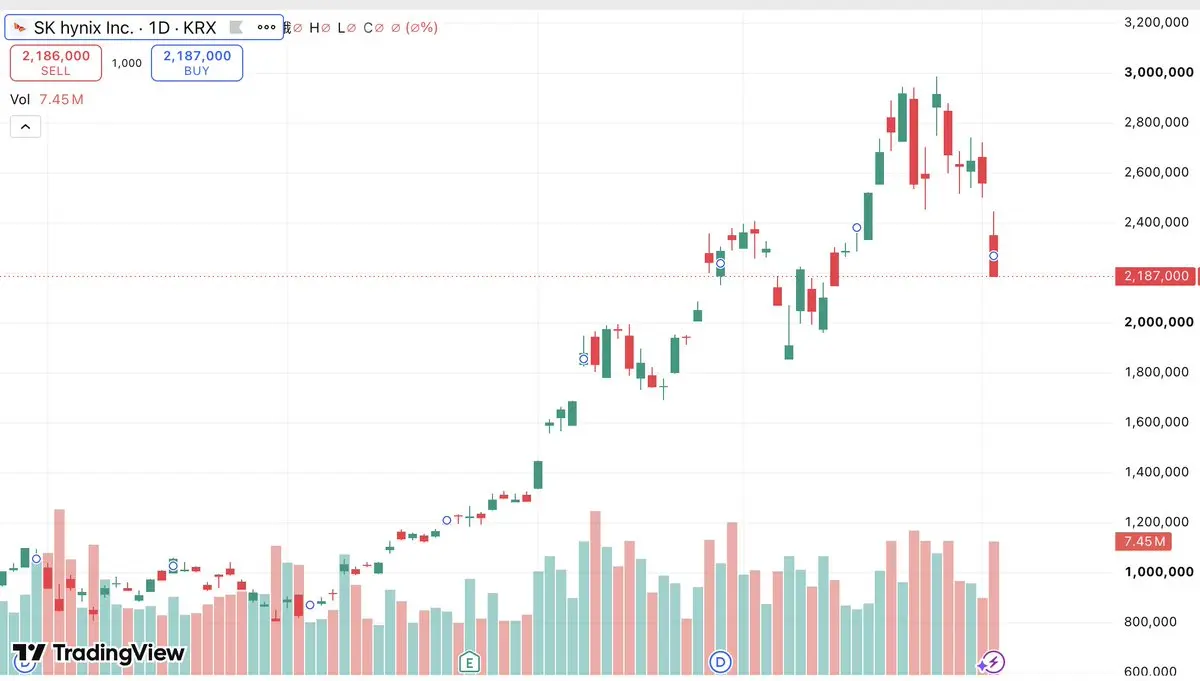Click the 2,000,000 price axis label

point(1158,322)
